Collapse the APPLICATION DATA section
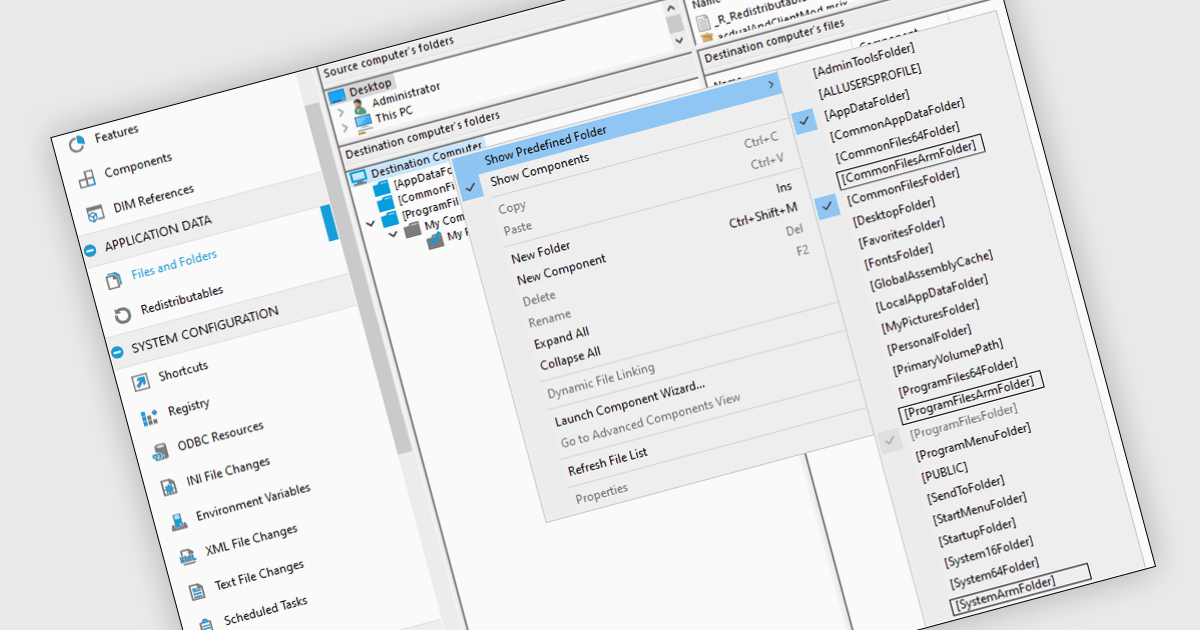Viewport: 1200px width, 630px height. (89, 250)
